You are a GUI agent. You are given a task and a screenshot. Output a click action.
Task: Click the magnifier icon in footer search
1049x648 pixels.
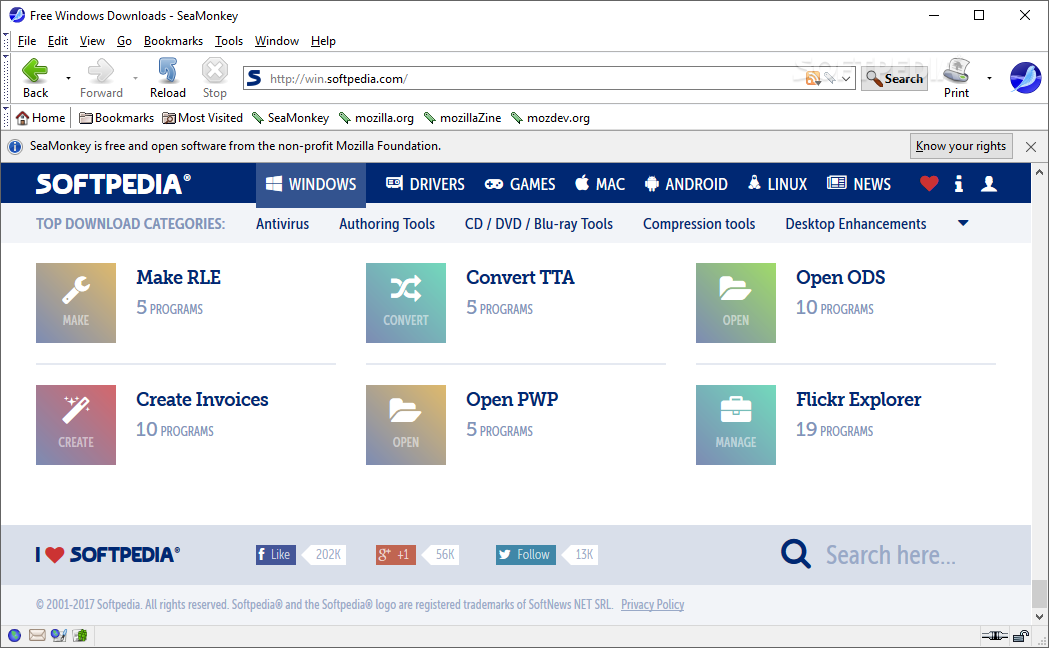795,554
